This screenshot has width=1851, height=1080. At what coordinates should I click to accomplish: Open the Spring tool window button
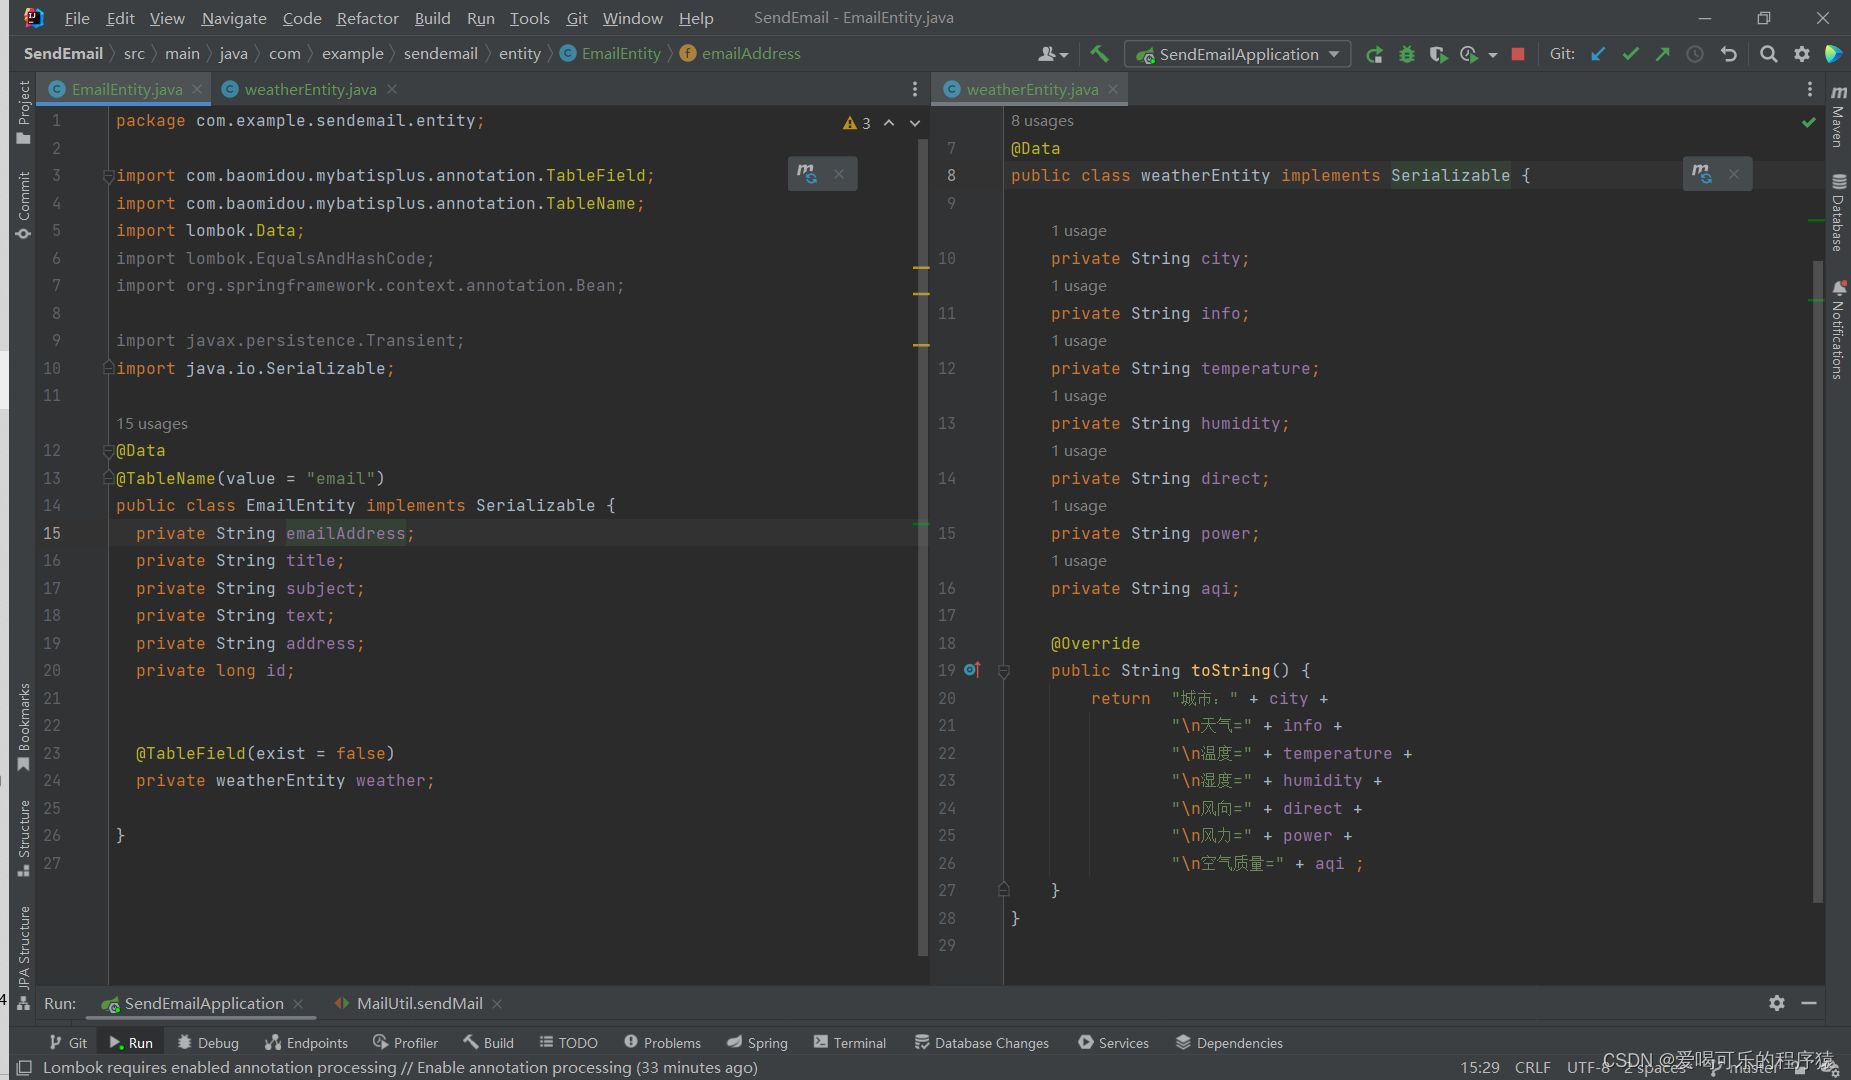tap(757, 1042)
